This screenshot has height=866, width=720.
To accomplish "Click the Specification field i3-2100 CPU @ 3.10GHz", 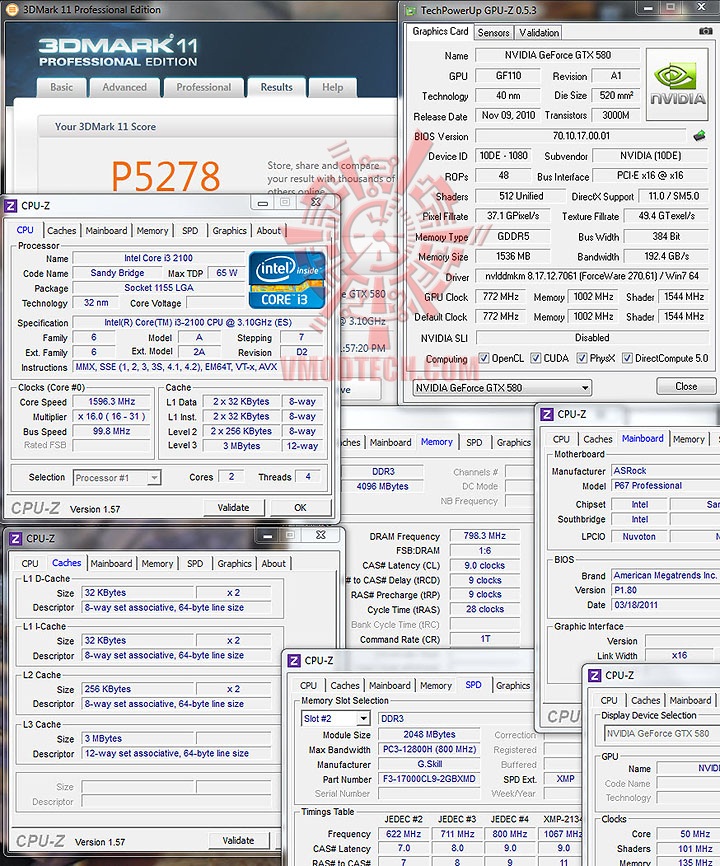I will coord(198,323).
